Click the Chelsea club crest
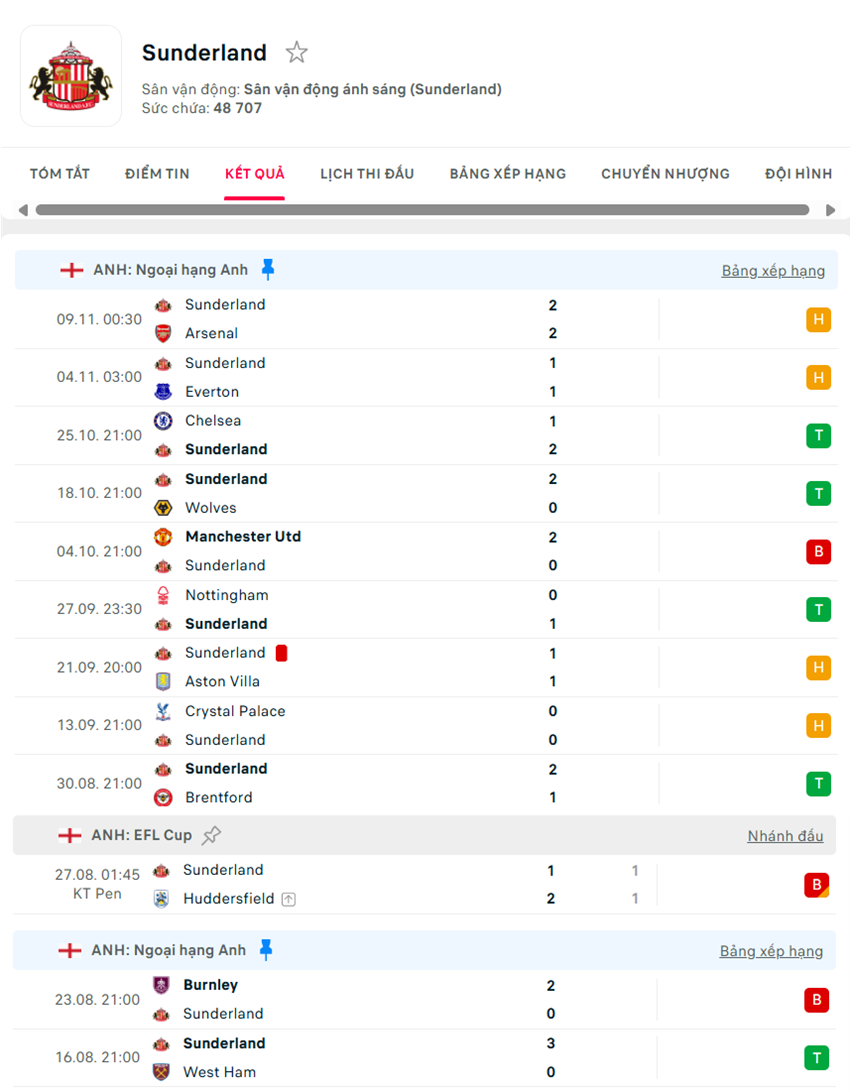The height and width of the screenshot is (1092, 850). click(x=163, y=421)
